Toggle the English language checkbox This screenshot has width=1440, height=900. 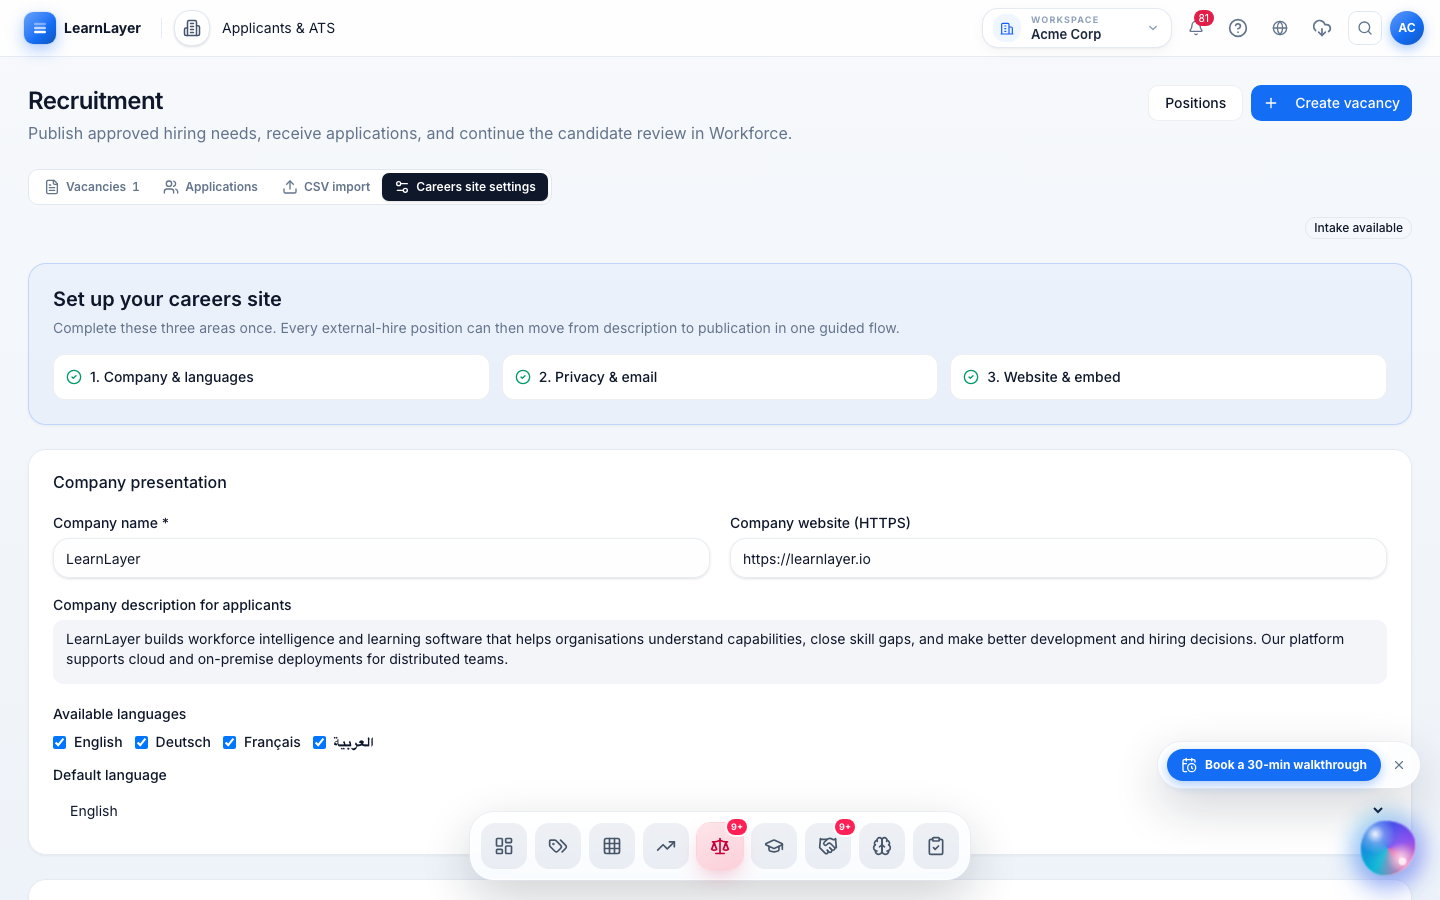[x=60, y=742]
